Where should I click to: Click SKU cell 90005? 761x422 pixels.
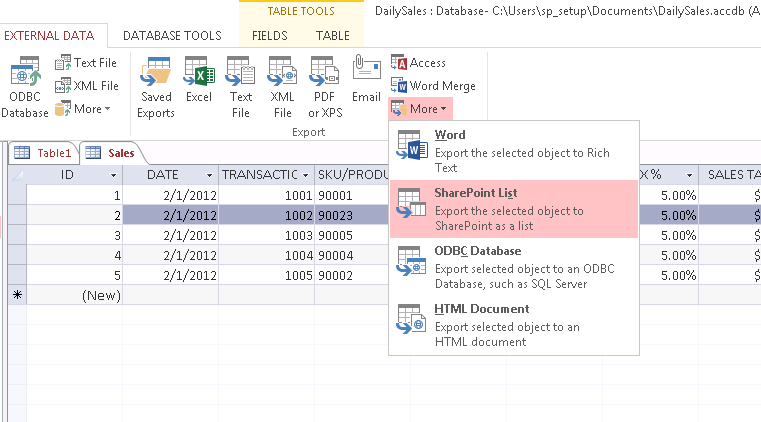click(352, 235)
